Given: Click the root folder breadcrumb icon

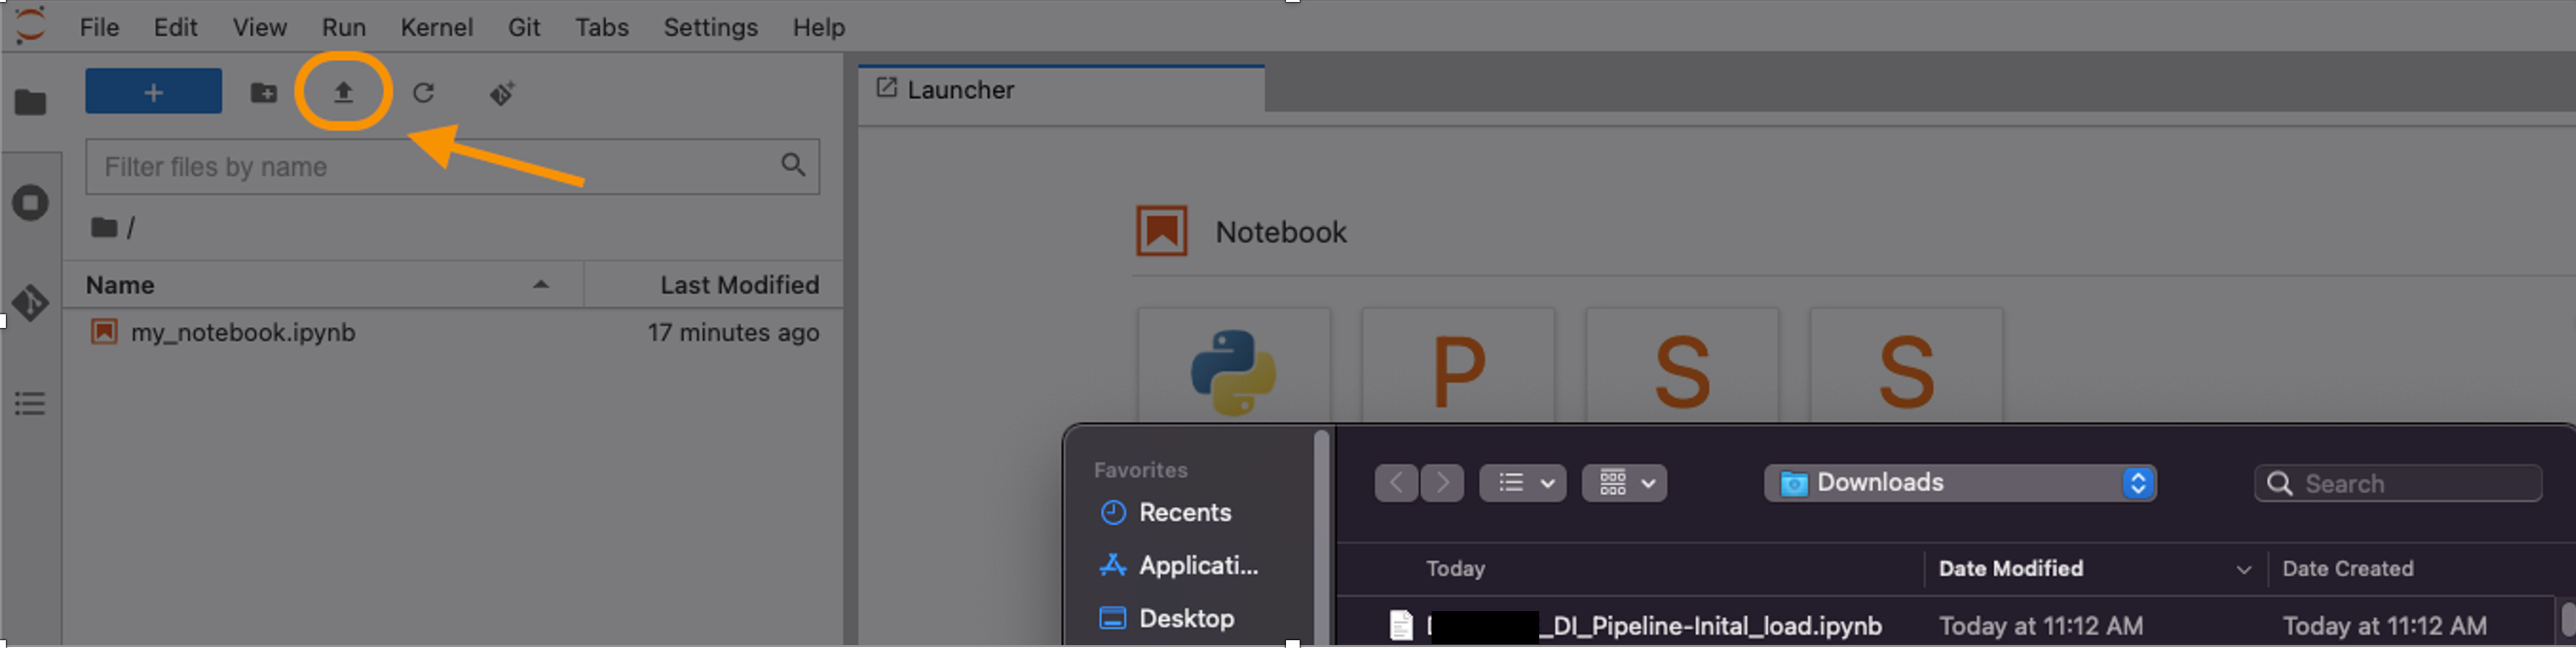Looking at the screenshot, I should click(103, 228).
